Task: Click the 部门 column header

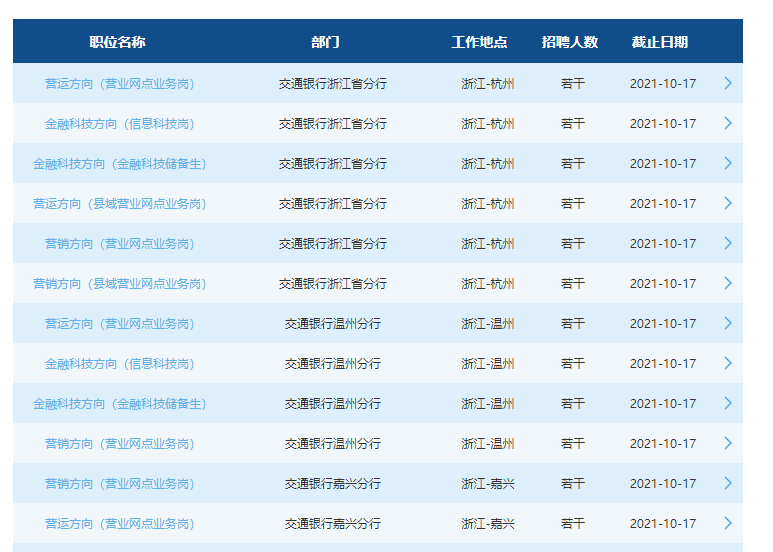Action: (x=325, y=42)
